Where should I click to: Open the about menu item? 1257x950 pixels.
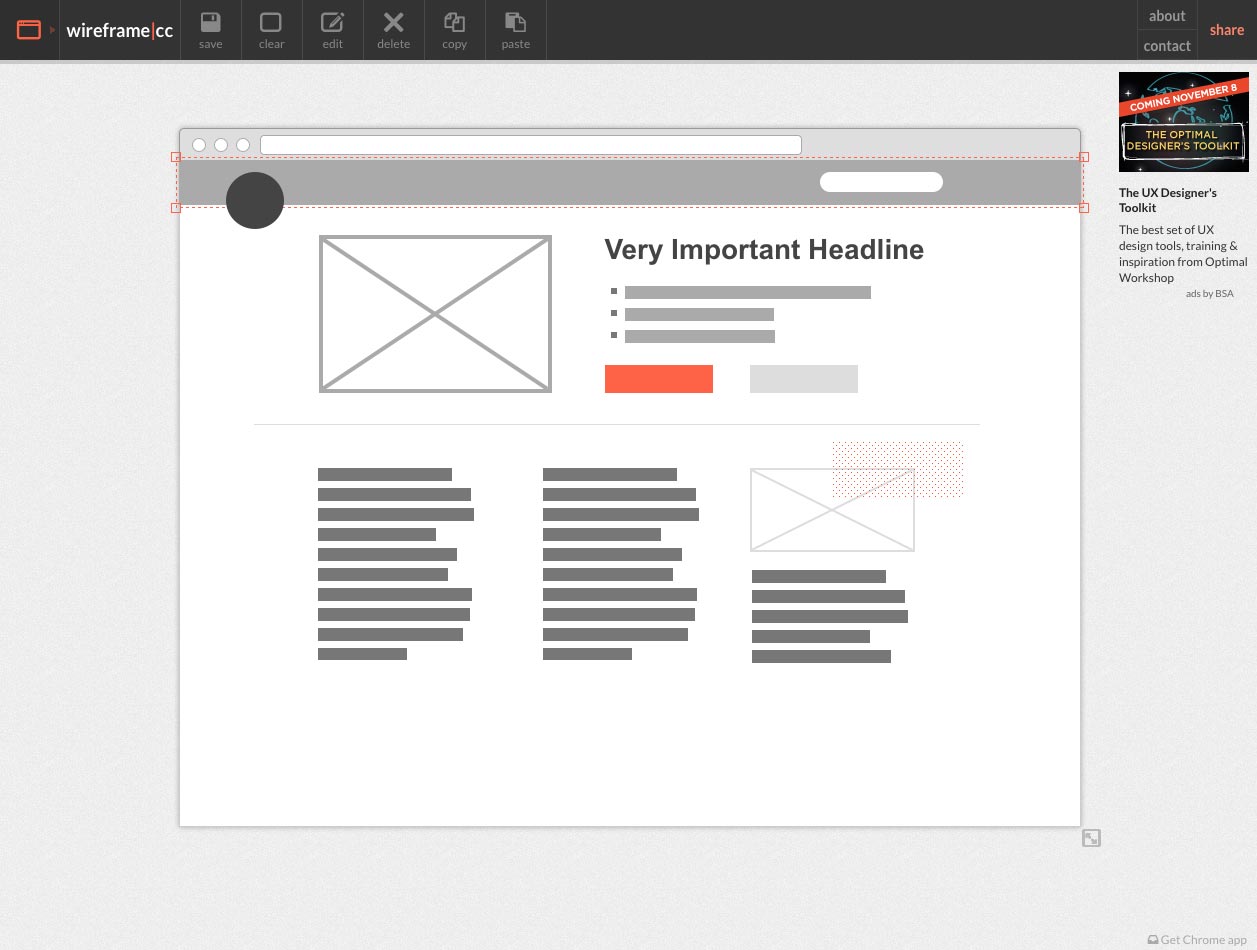pyautogui.click(x=1166, y=16)
